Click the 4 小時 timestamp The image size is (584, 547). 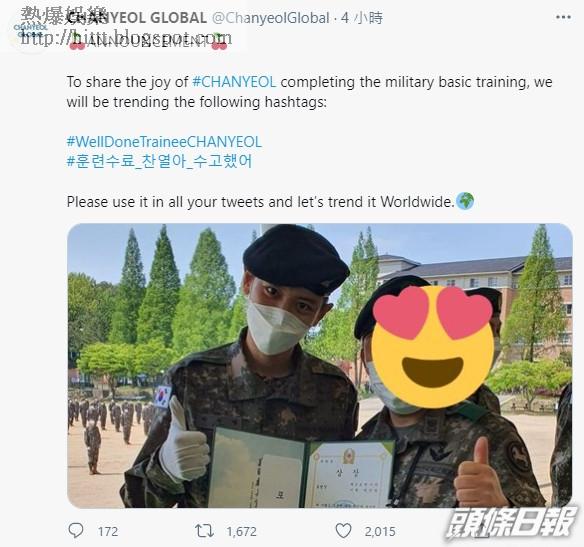[x=362, y=18]
